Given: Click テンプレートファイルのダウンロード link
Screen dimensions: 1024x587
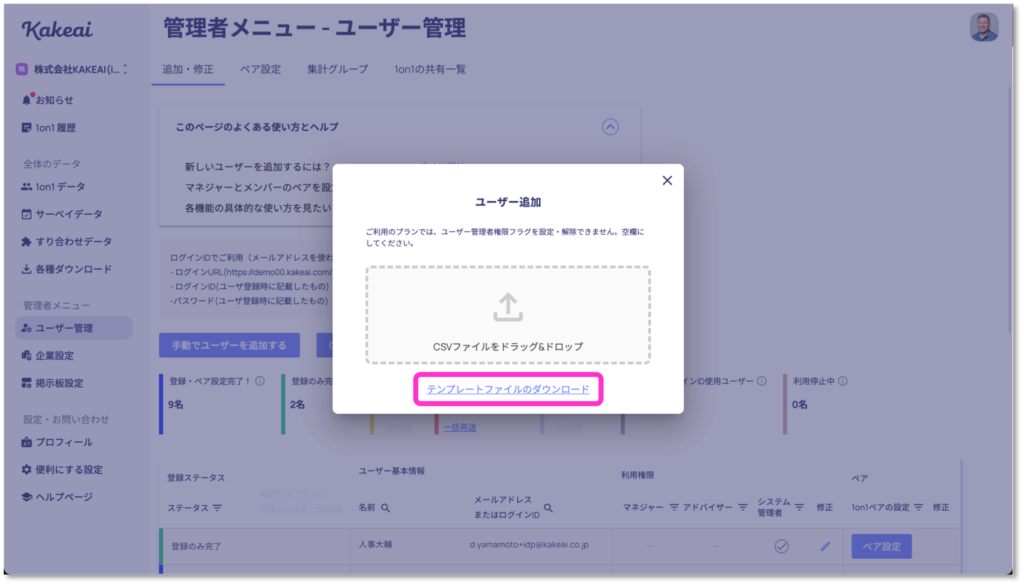Looking at the screenshot, I should click(x=508, y=389).
